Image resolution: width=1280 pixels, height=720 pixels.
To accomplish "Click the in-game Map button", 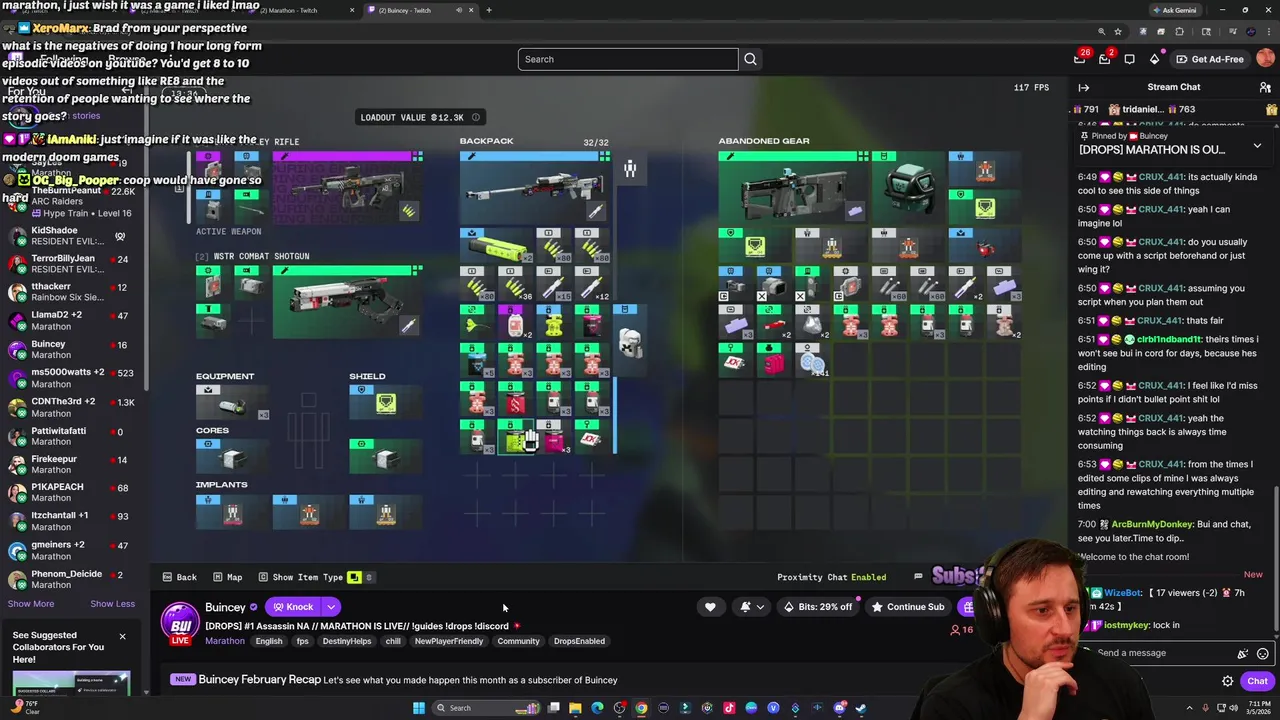I will click(226, 577).
